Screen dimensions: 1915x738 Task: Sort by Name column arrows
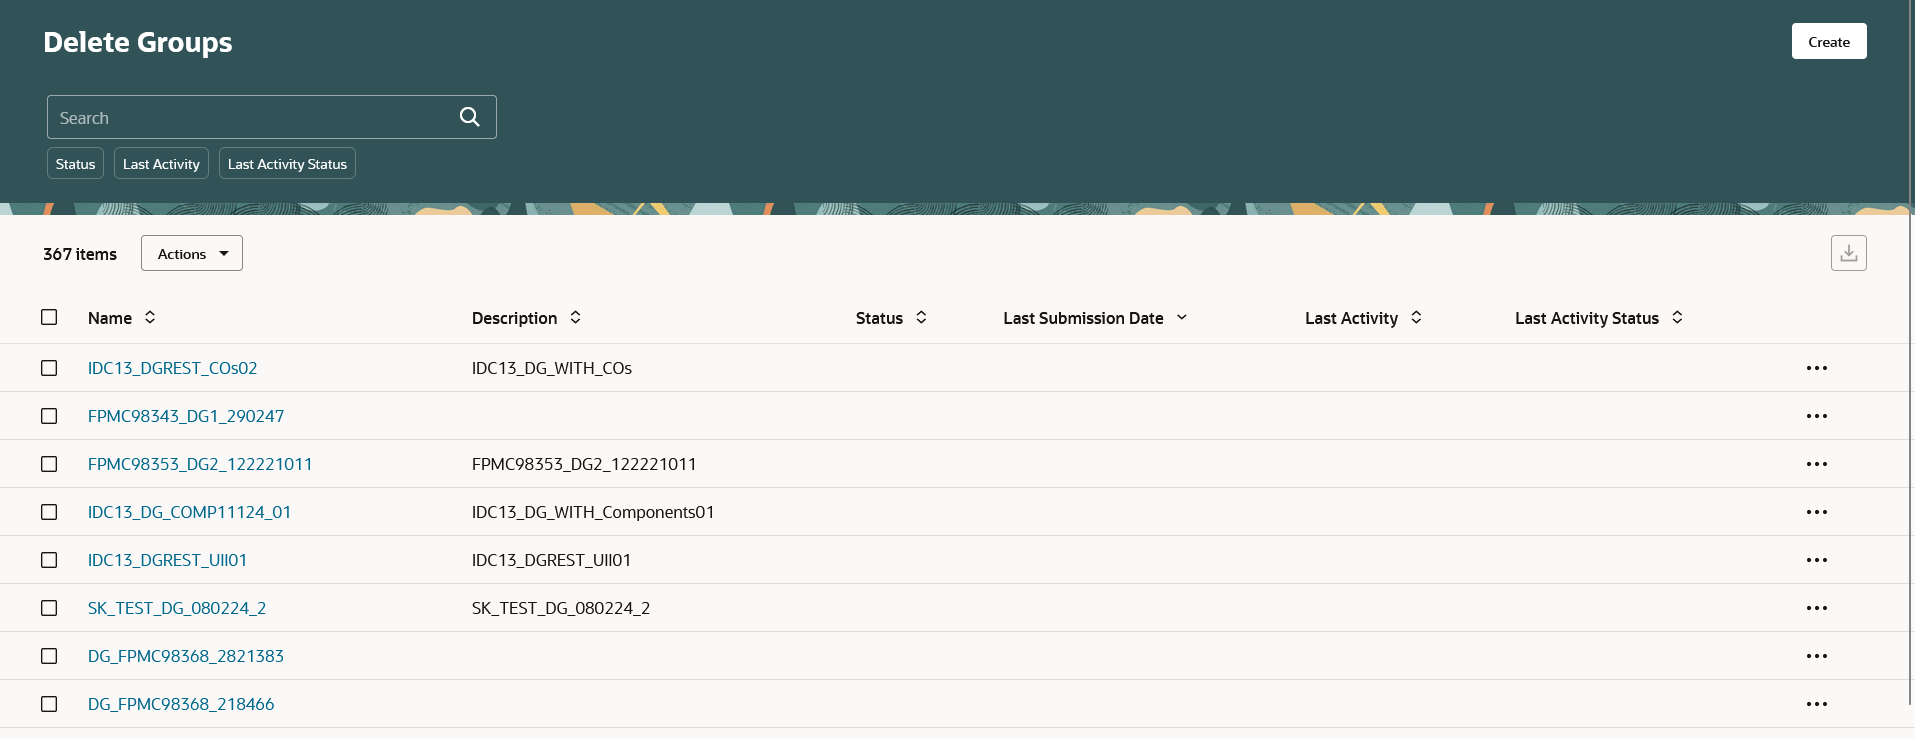click(x=150, y=317)
